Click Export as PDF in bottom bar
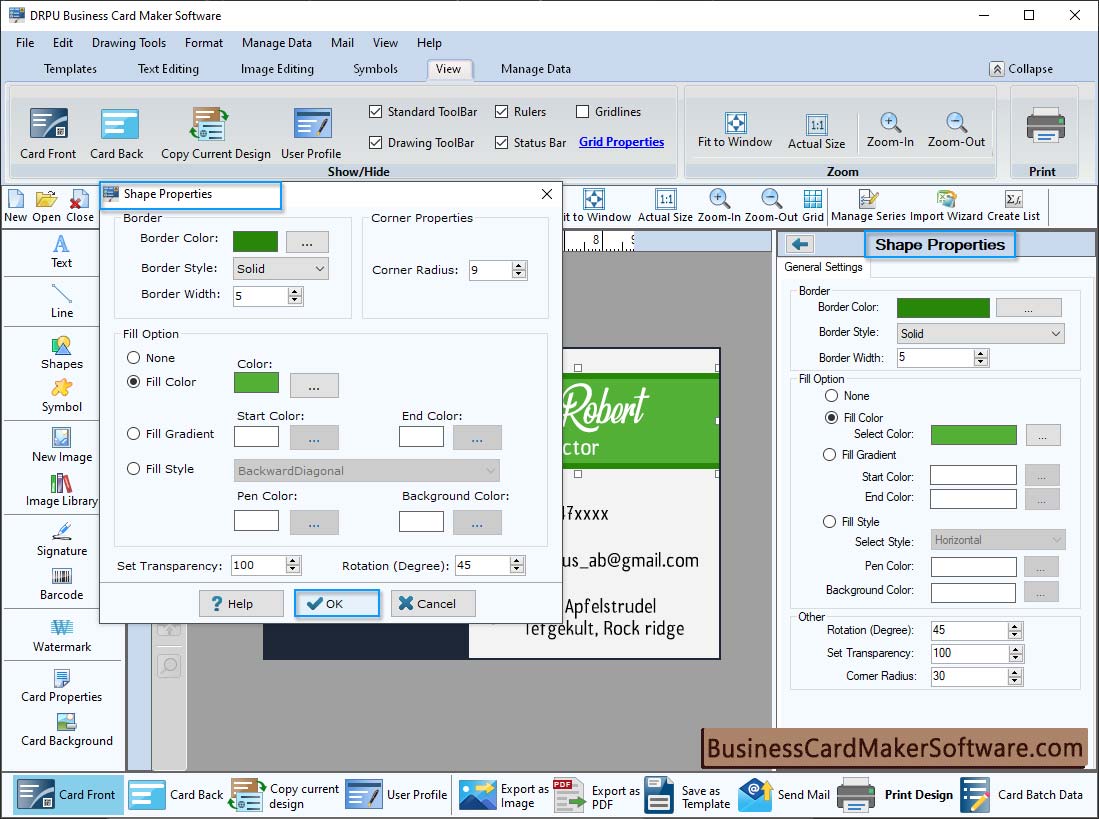 pyautogui.click(x=596, y=796)
